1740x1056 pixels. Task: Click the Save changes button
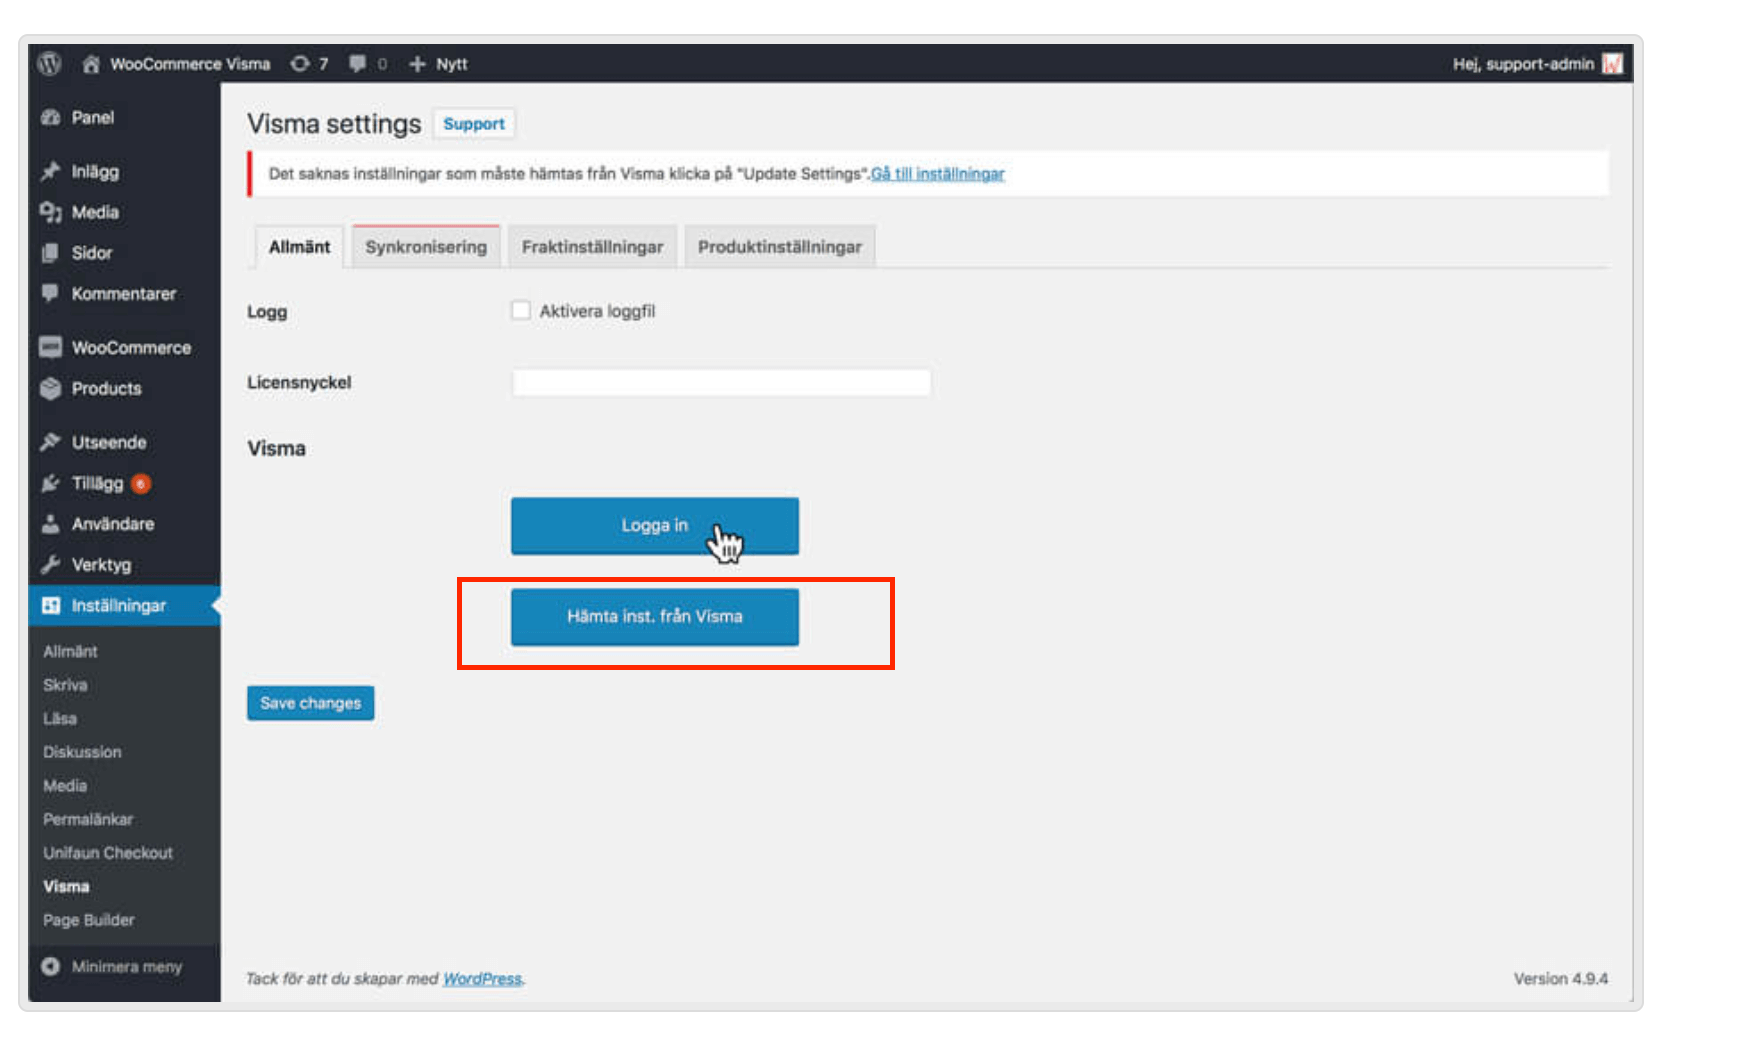pyautogui.click(x=310, y=703)
